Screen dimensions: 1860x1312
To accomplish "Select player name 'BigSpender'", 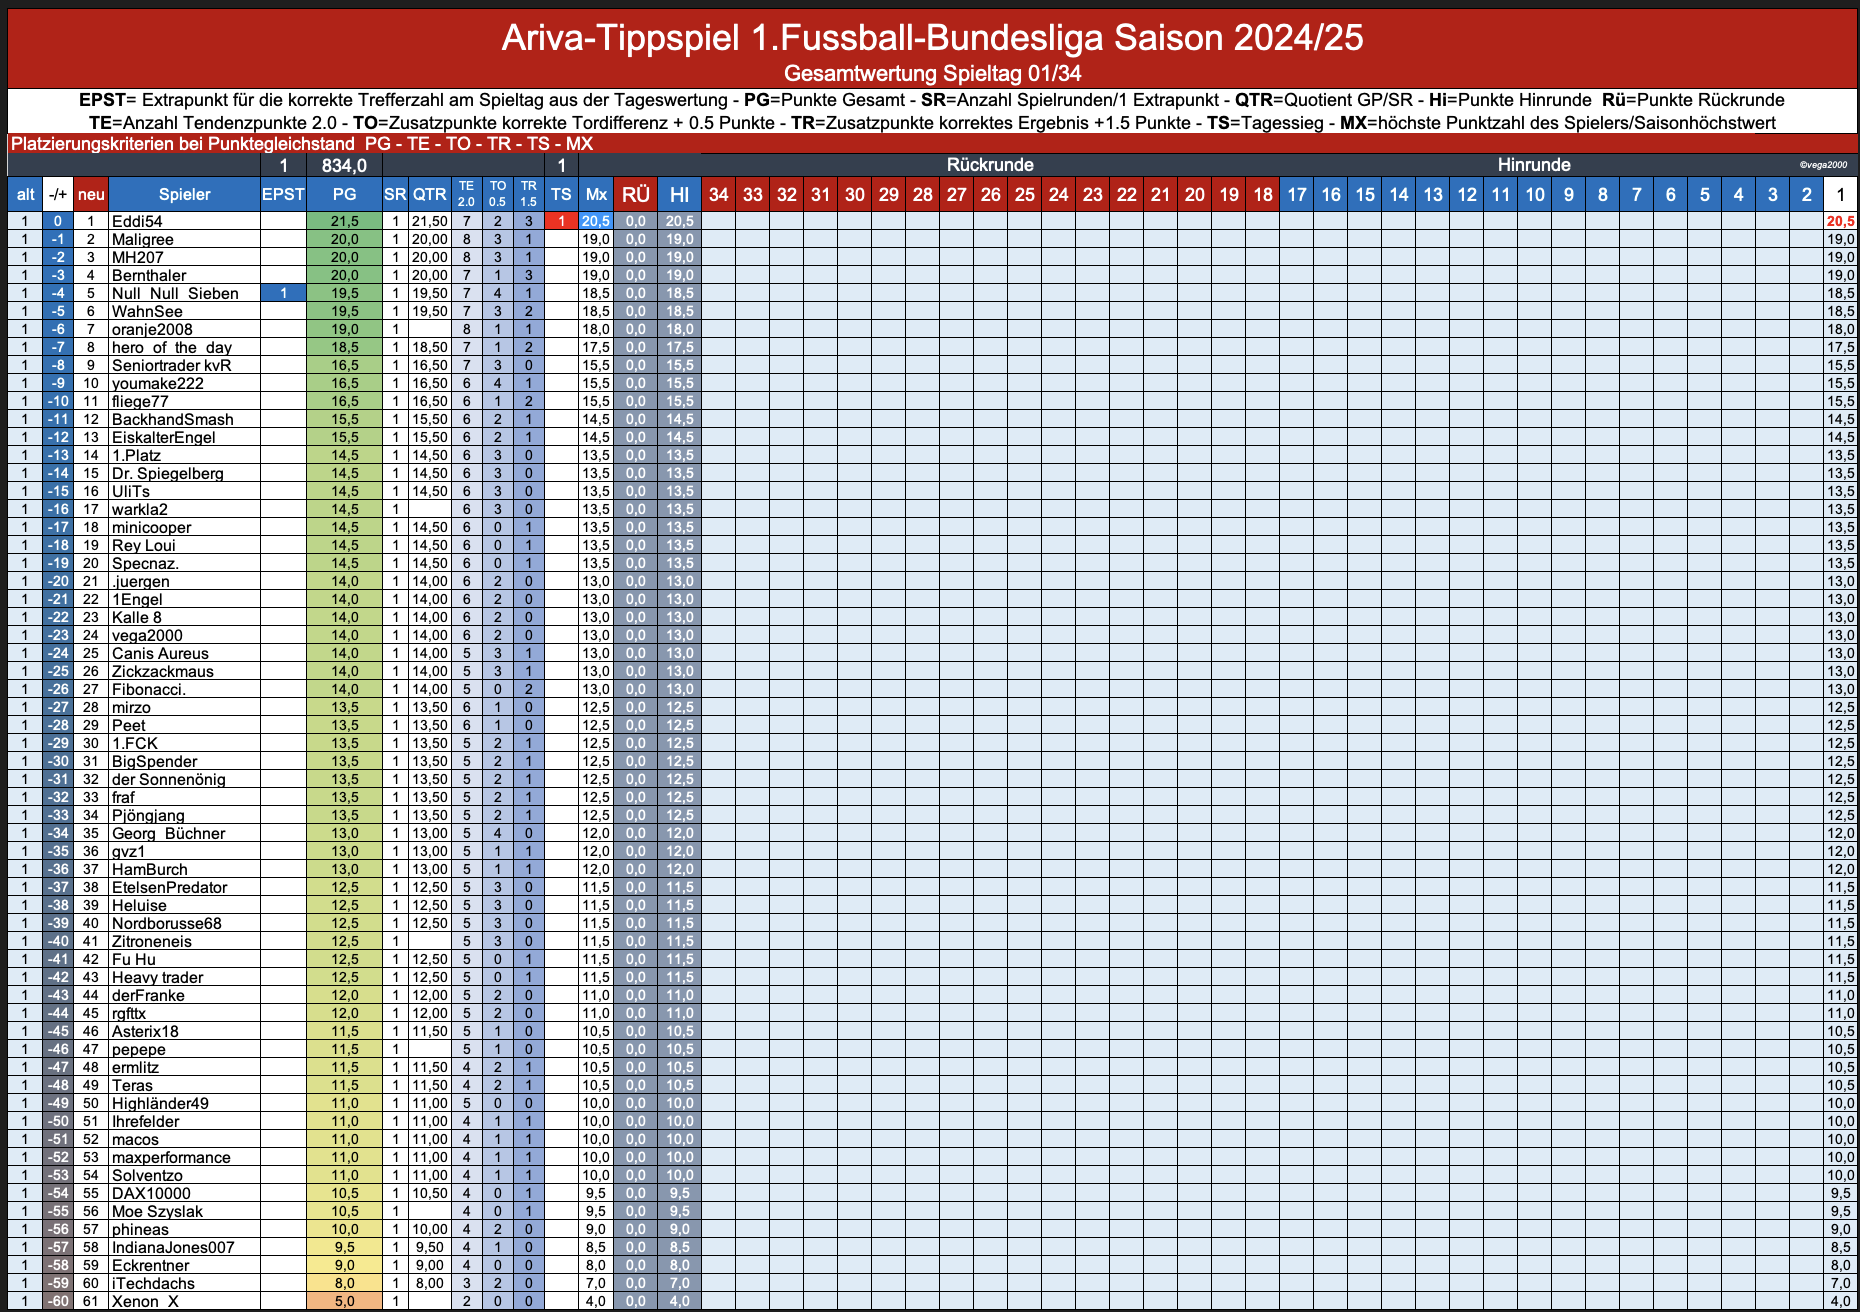I will click(x=154, y=761).
